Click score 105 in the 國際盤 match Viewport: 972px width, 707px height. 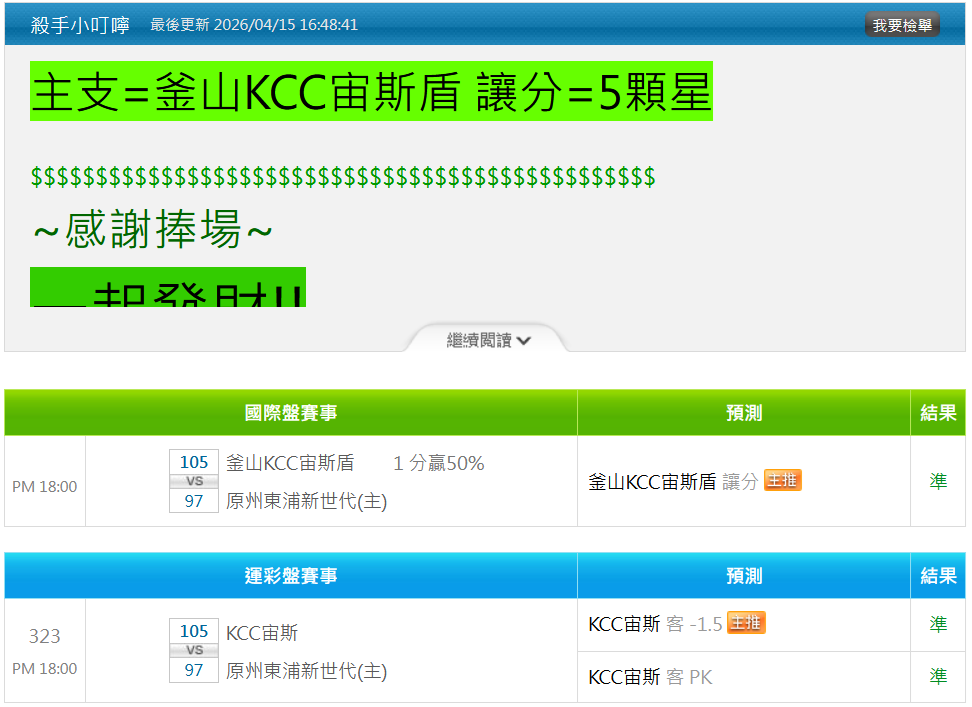(x=194, y=462)
